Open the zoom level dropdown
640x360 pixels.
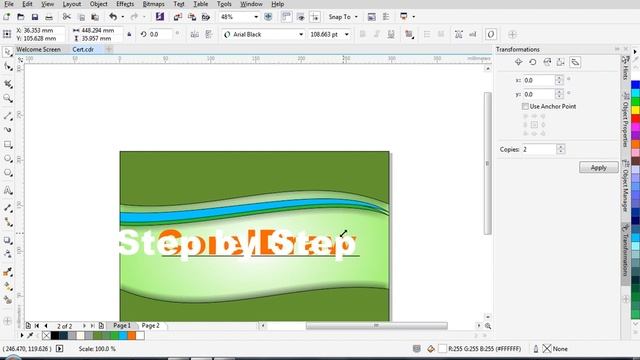pyautogui.click(x=256, y=17)
